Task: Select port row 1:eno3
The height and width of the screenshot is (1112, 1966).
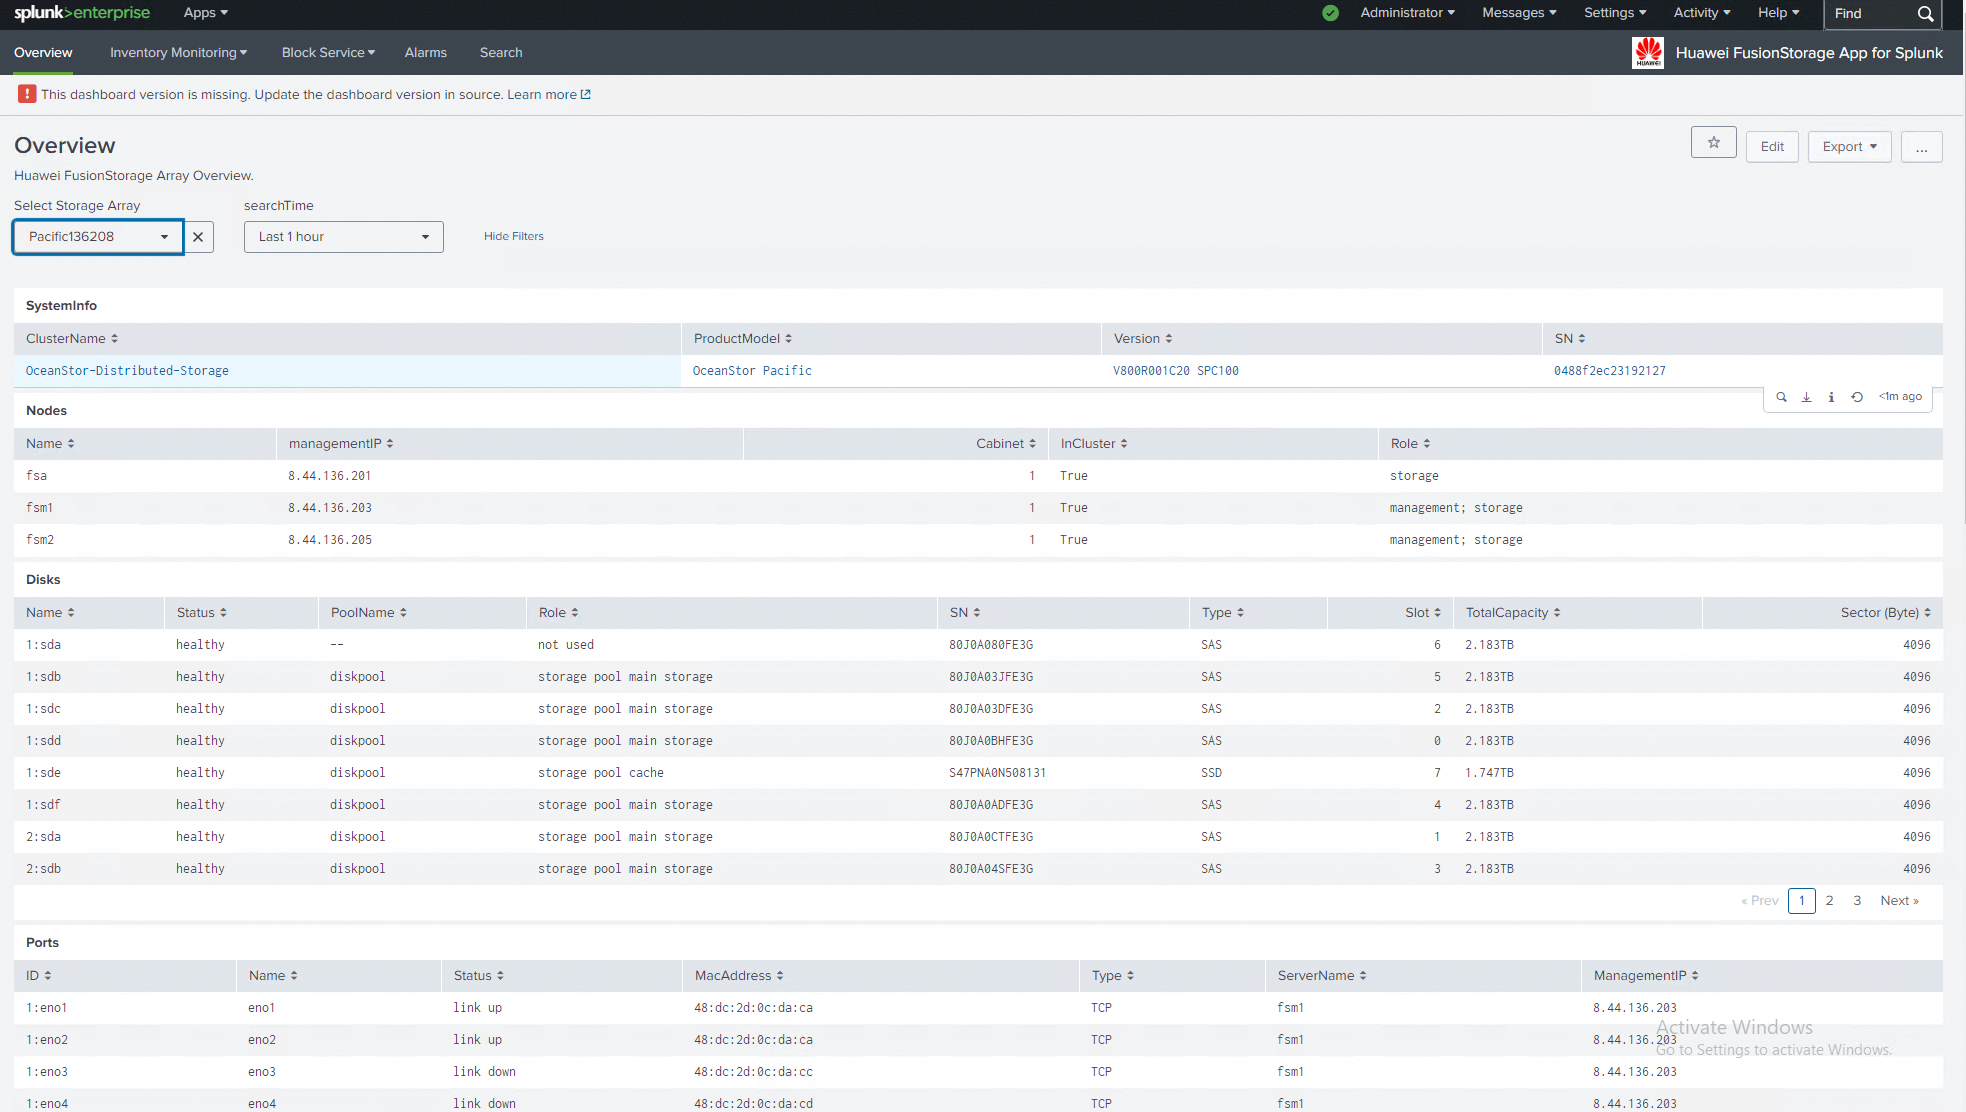Action: tap(978, 1072)
